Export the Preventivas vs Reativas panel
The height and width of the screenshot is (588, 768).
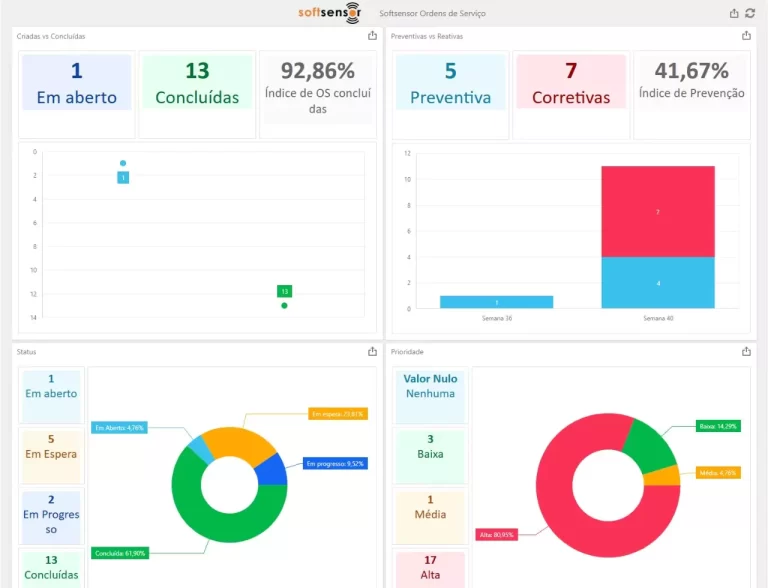(746, 35)
